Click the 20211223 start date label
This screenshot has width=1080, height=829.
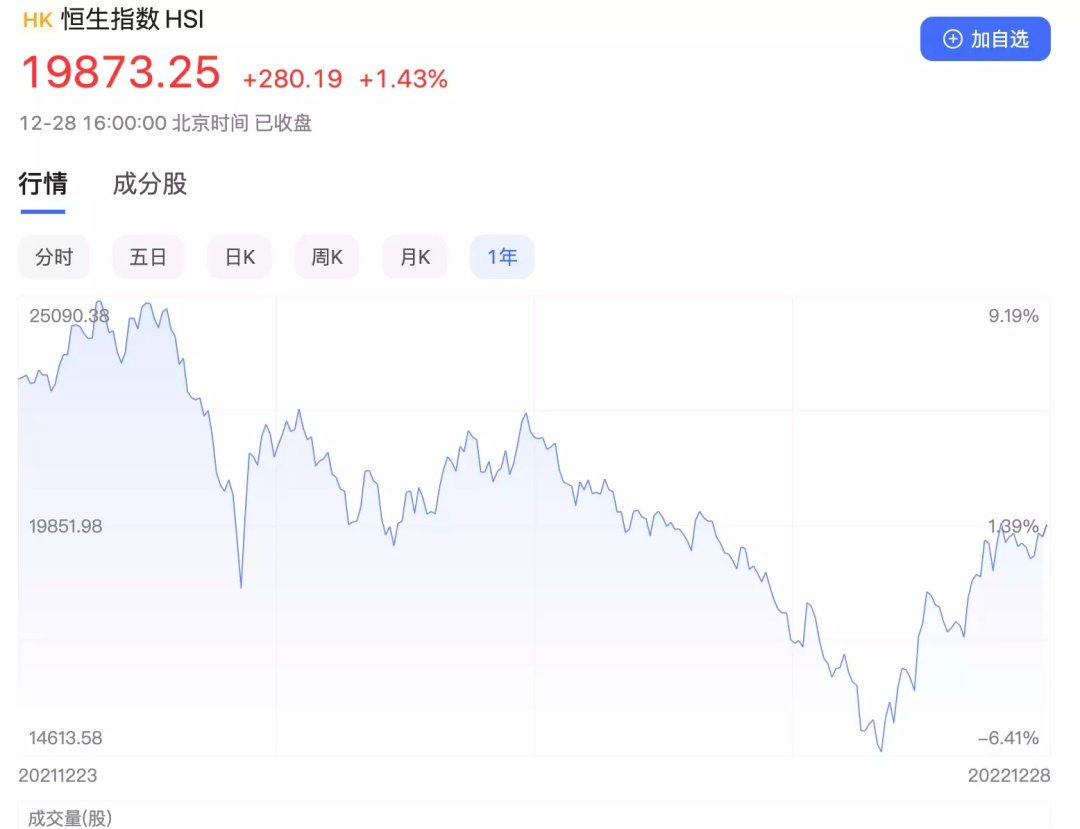[x=58, y=775]
